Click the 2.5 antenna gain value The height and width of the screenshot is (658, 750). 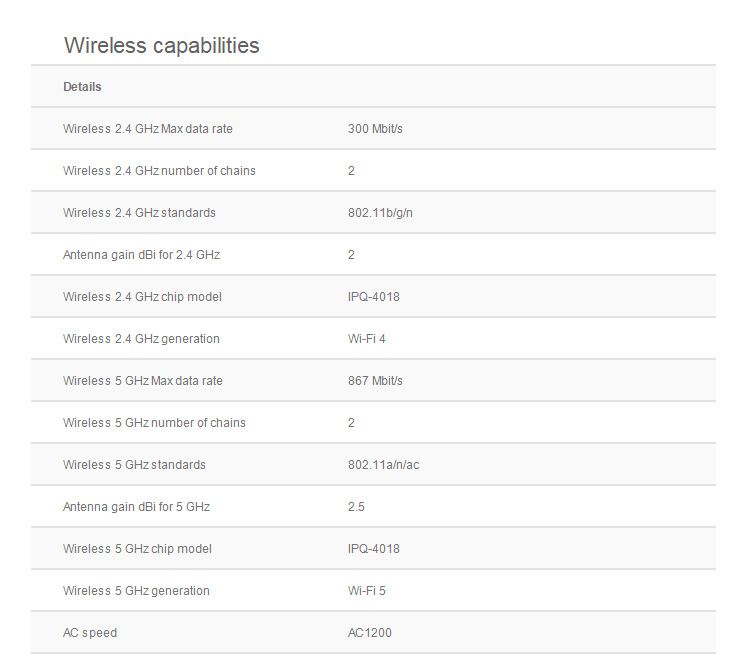[356, 507]
